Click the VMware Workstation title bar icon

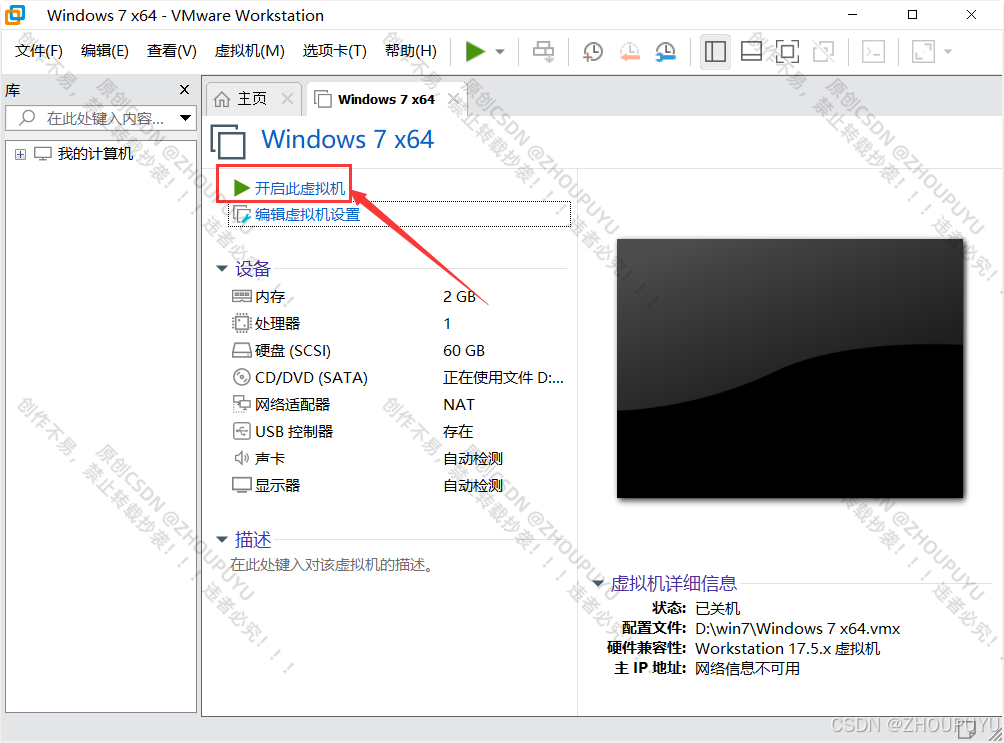[15, 15]
